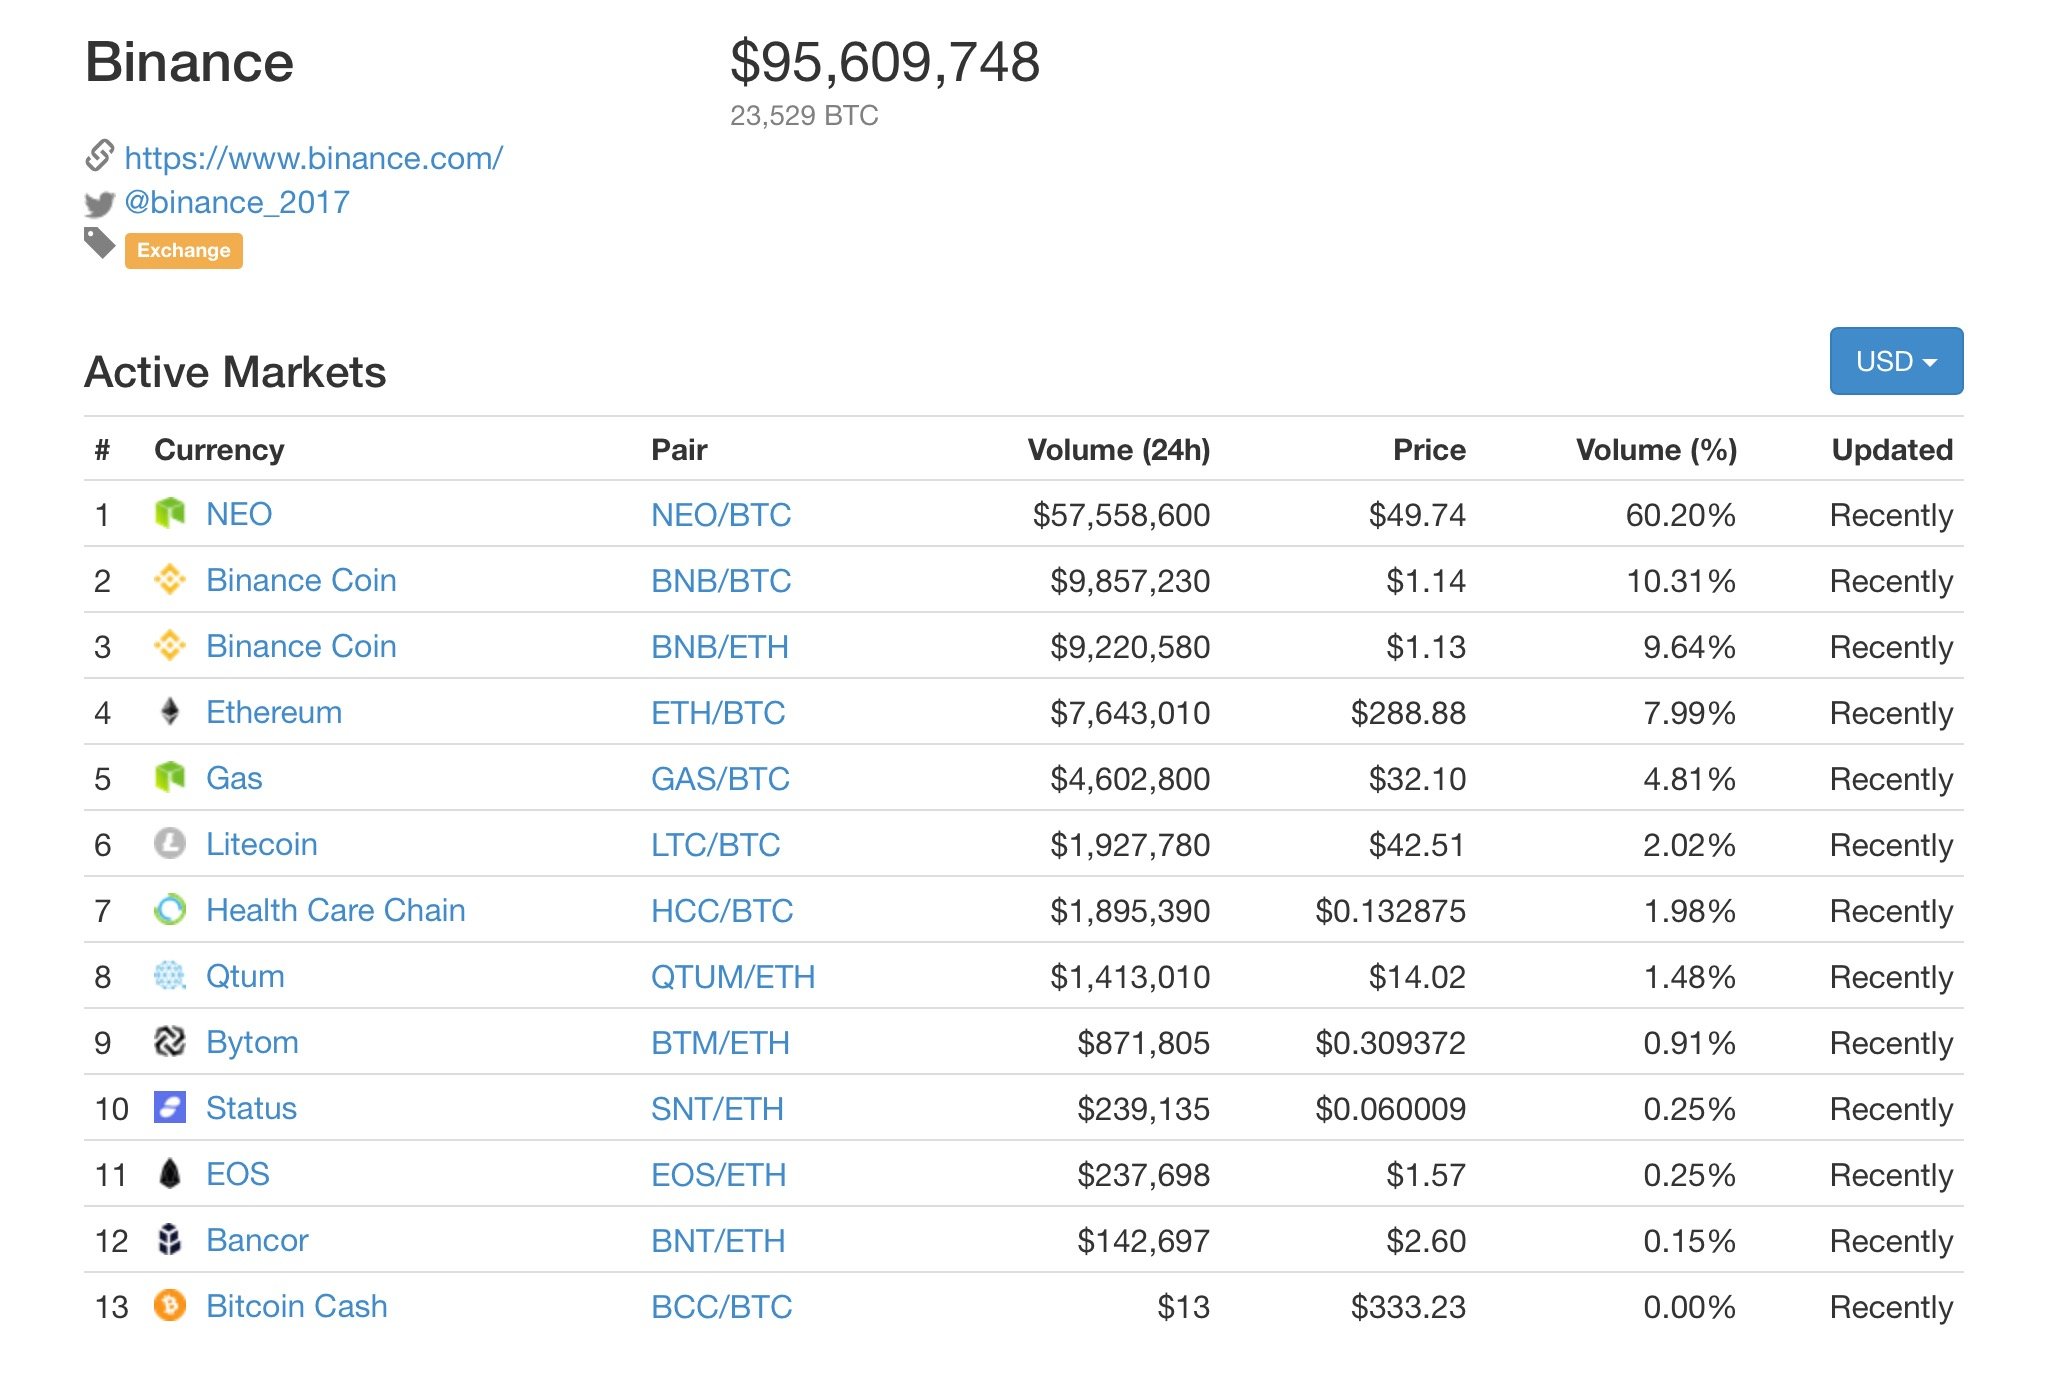Open the BTM/ETH pair link
Viewport: 2048px width, 1373px height.
click(x=720, y=1043)
